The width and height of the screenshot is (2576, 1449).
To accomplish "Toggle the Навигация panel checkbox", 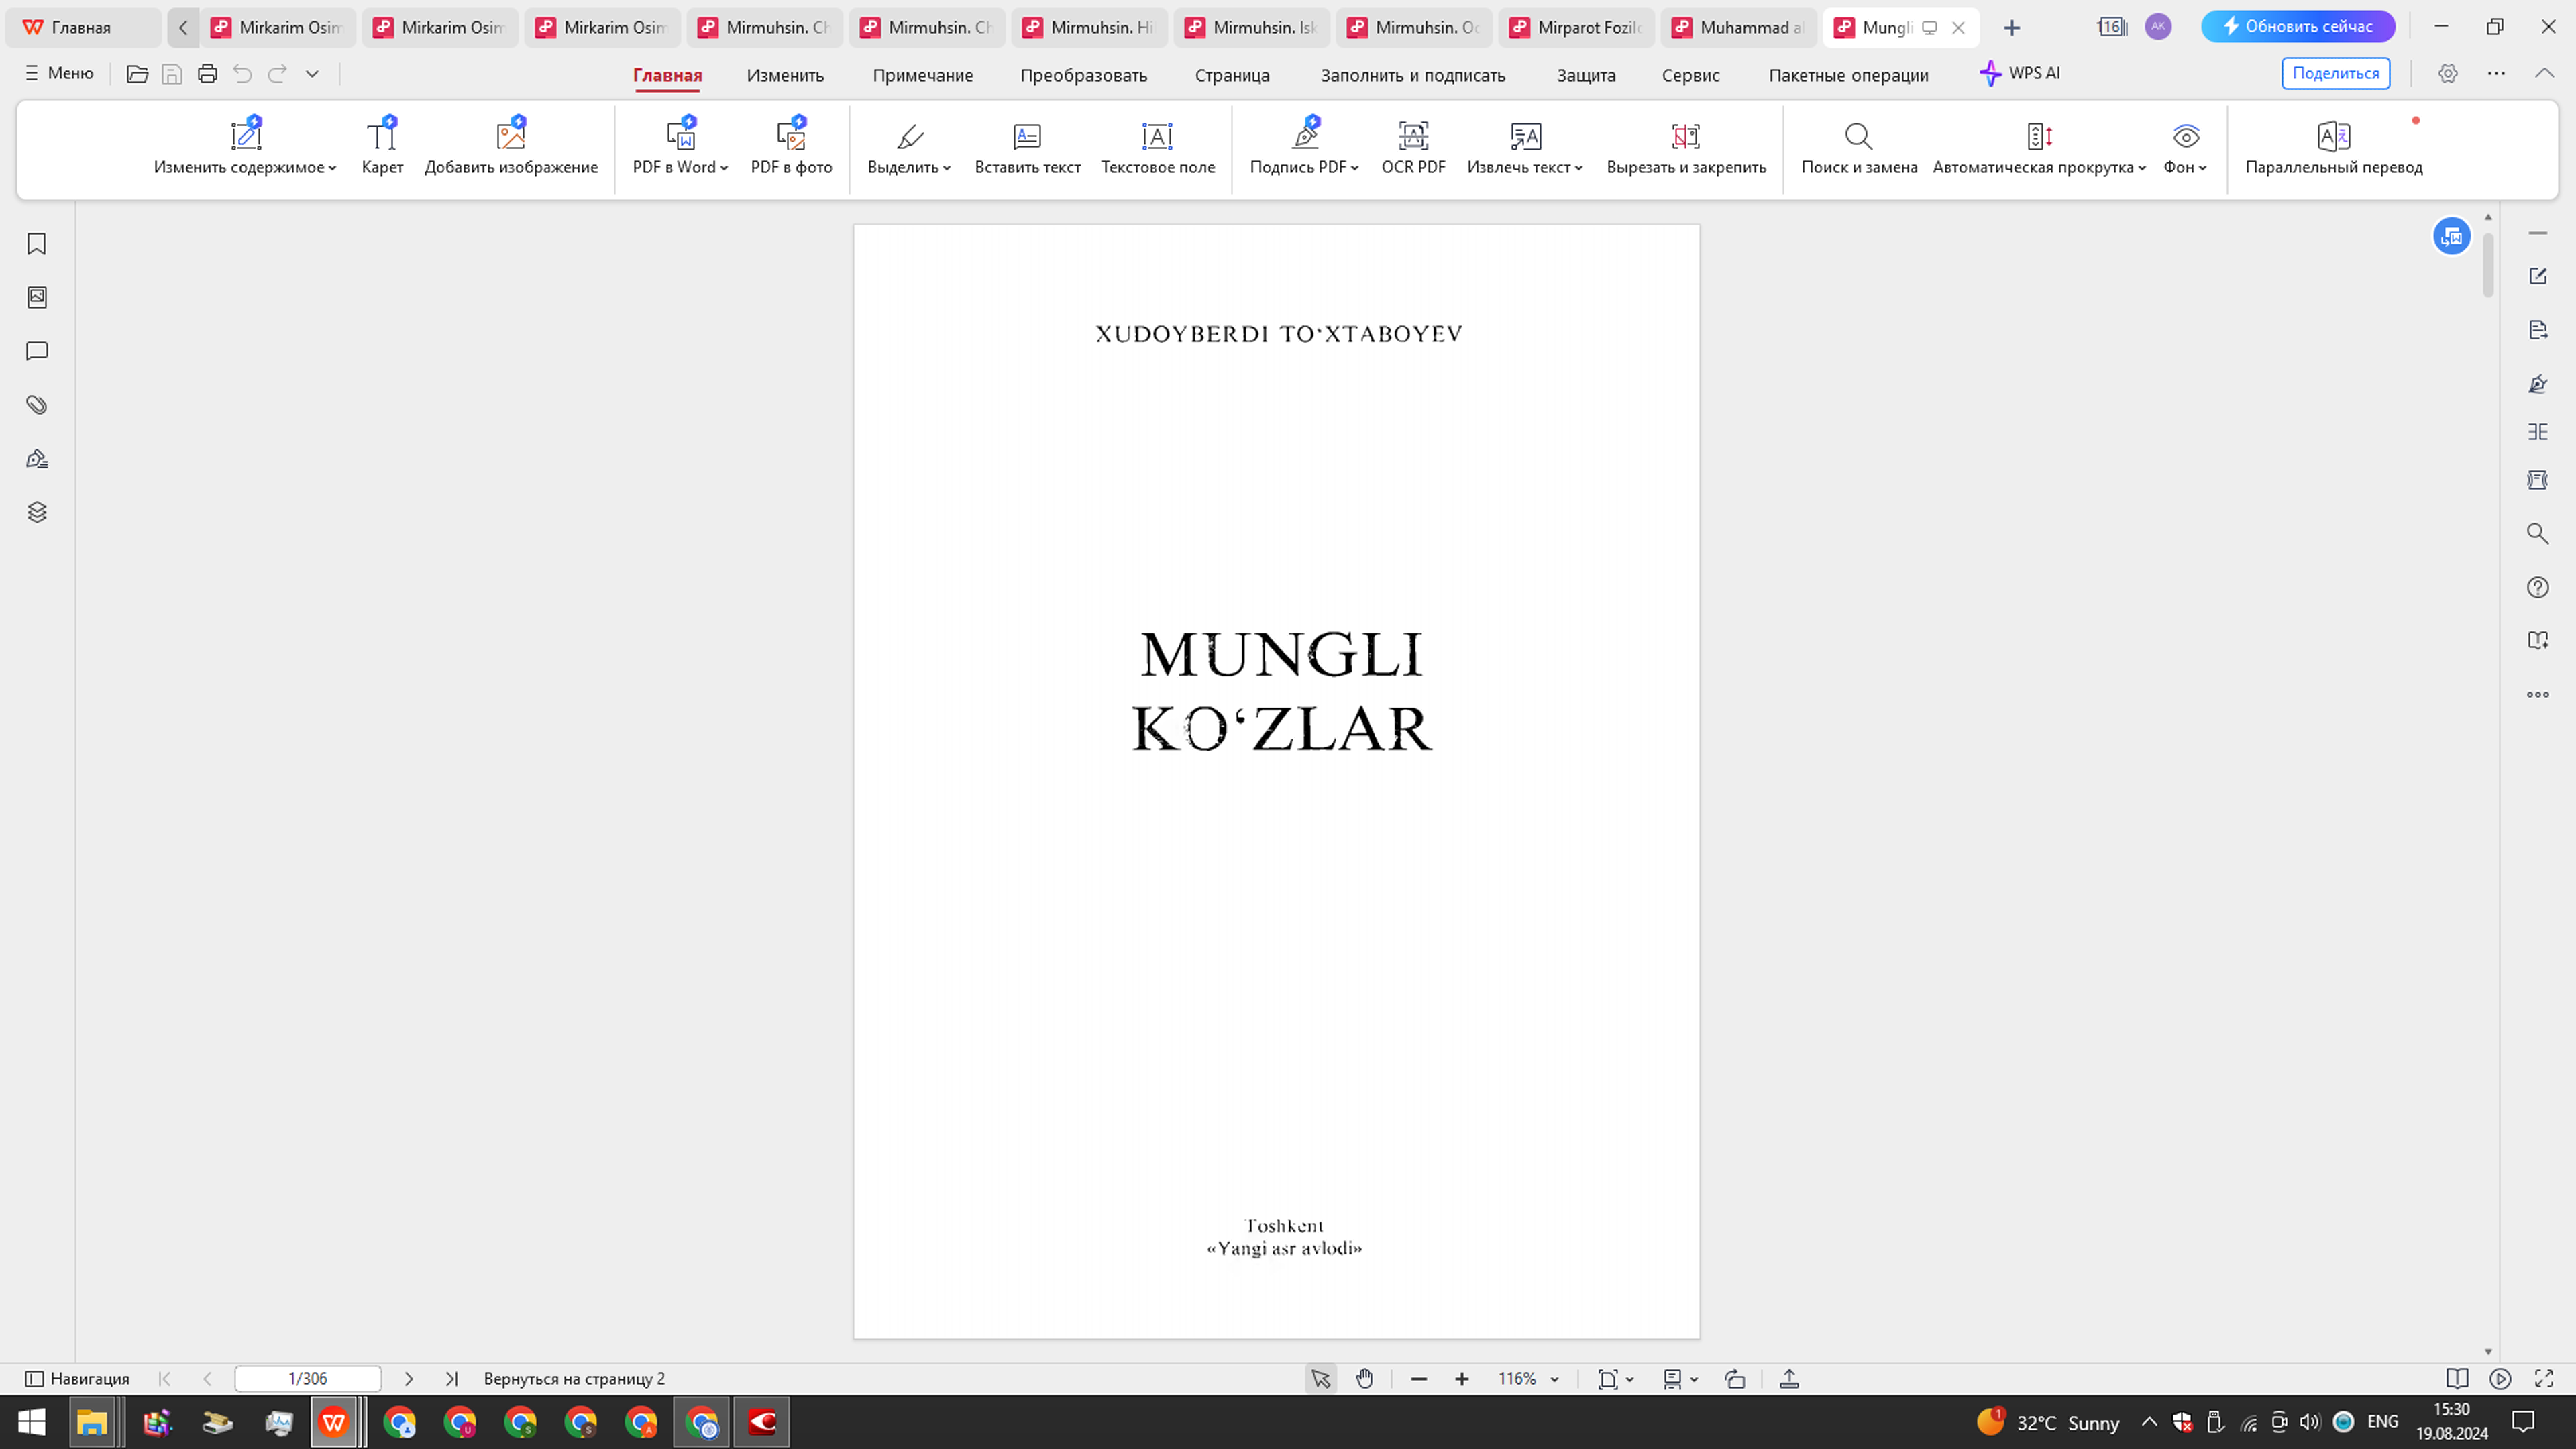I will [34, 1378].
